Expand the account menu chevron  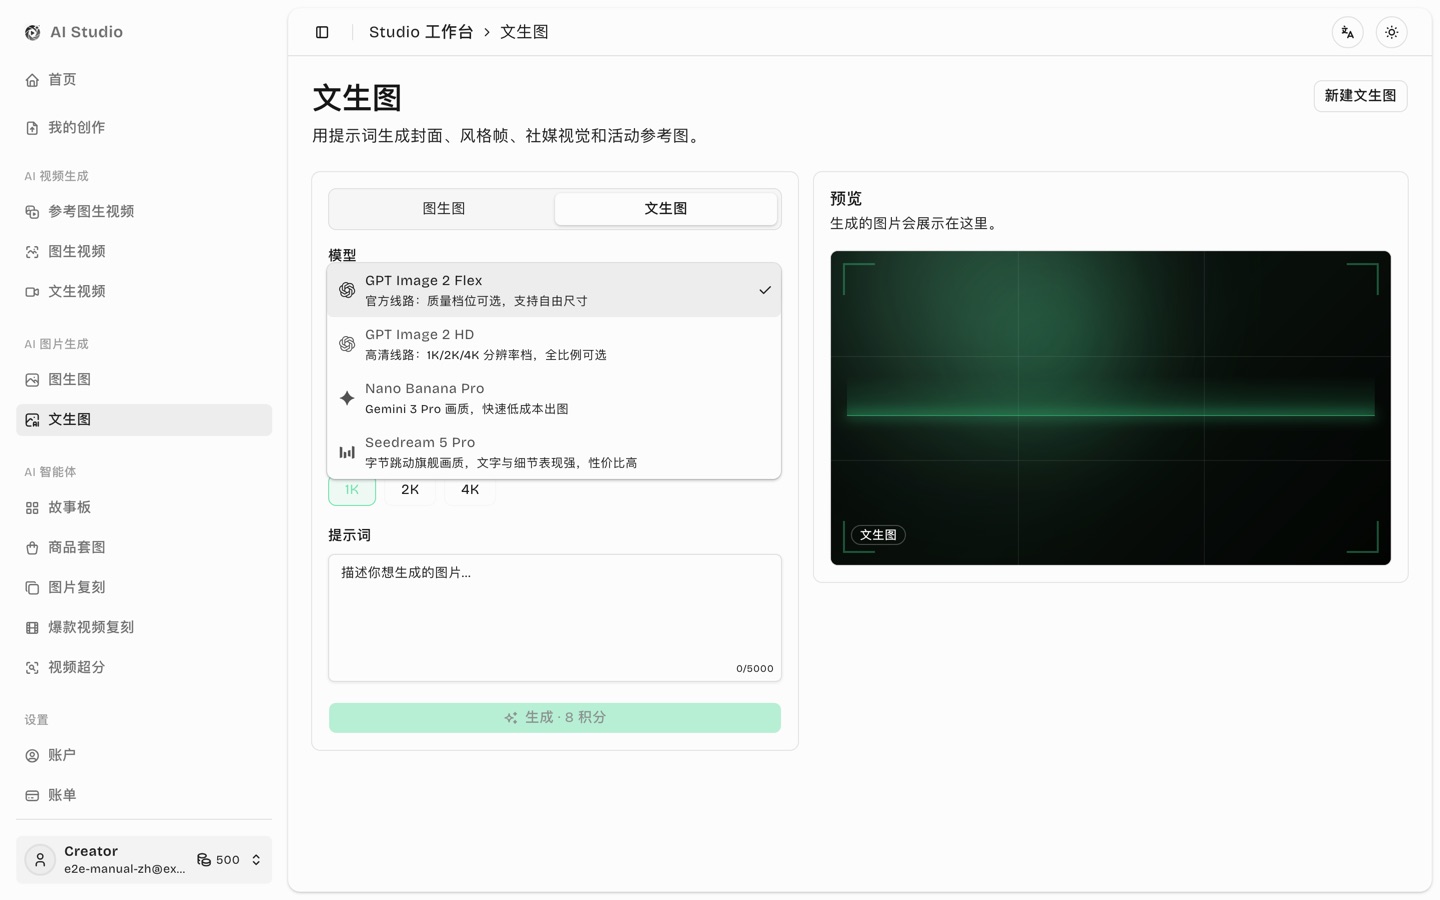point(256,860)
